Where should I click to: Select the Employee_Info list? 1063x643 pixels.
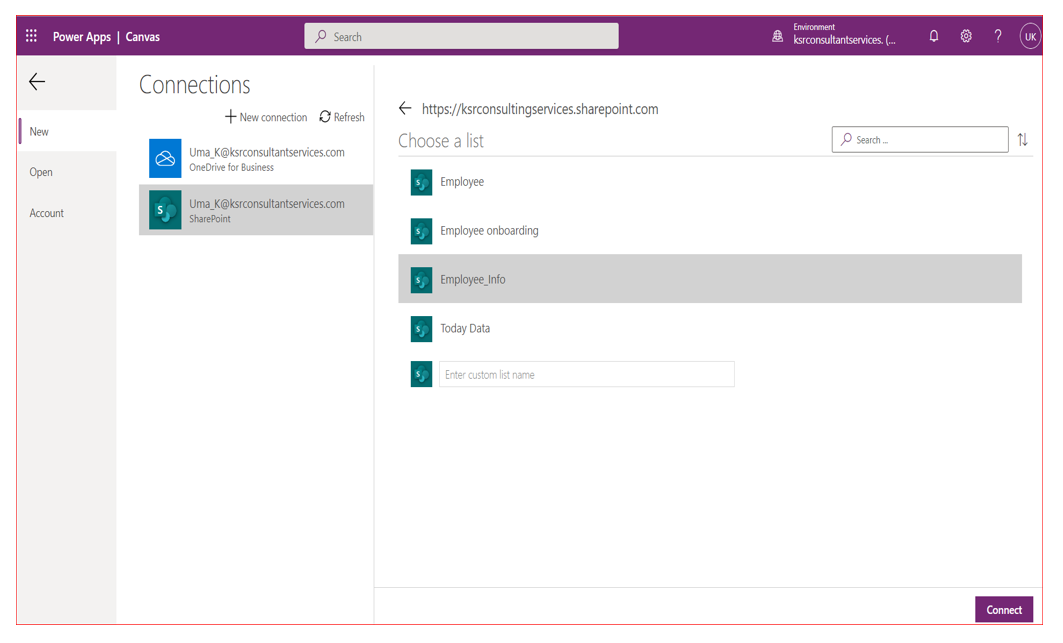(x=710, y=279)
